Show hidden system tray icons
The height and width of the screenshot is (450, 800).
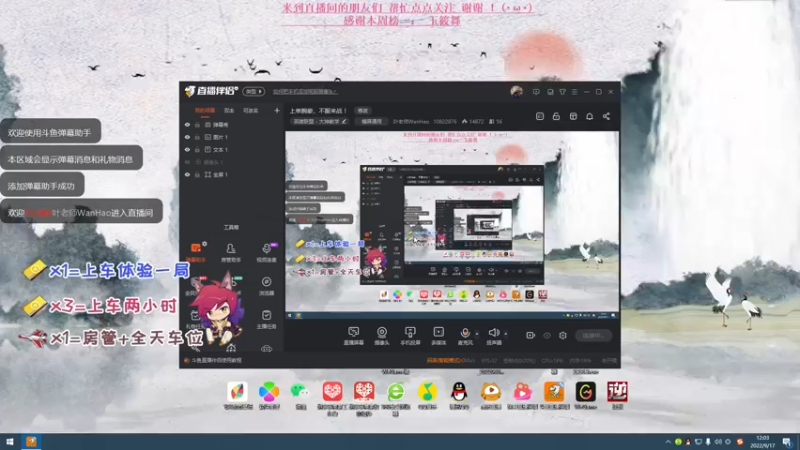coord(668,442)
